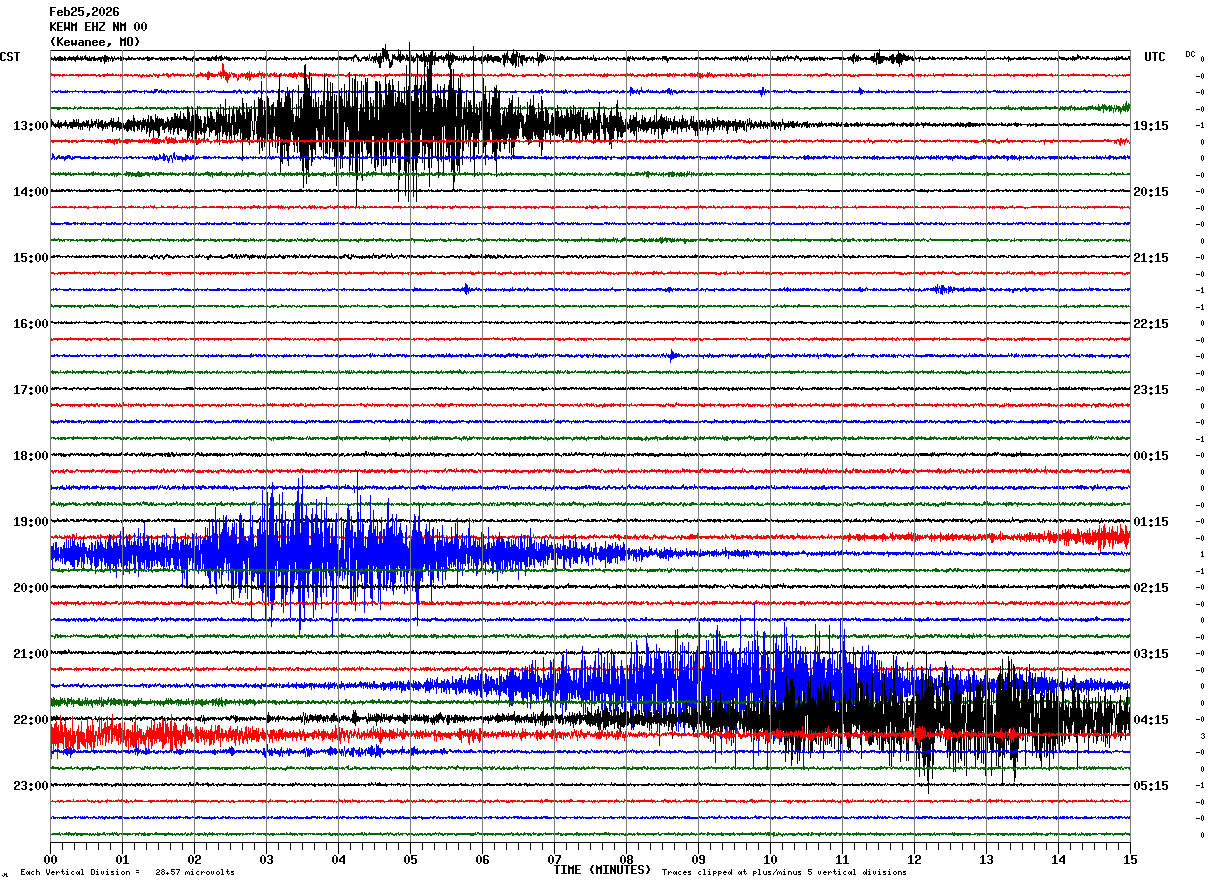Select the station code KEWM EHZ NM 00
This screenshot has width=1210, height=886.
point(98,27)
